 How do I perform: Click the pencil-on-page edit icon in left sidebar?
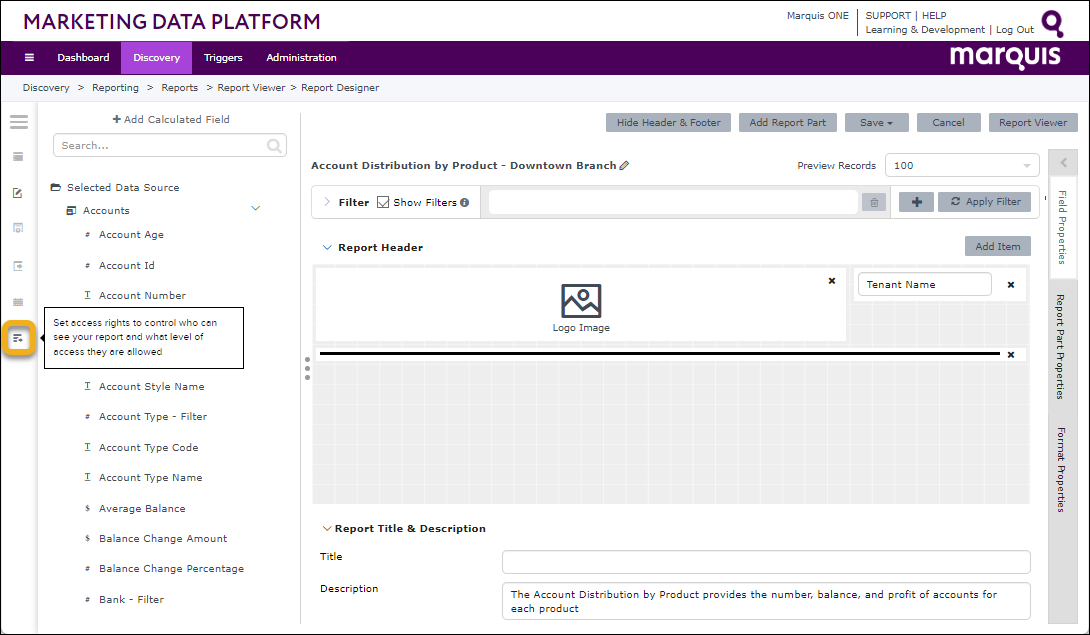[18, 193]
